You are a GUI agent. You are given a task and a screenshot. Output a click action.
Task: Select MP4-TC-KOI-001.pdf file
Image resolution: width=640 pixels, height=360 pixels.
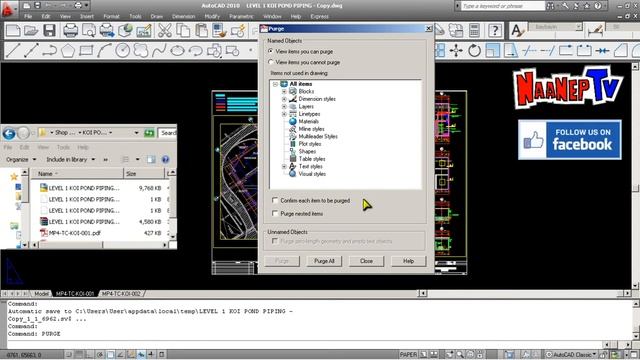[x=74, y=233]
